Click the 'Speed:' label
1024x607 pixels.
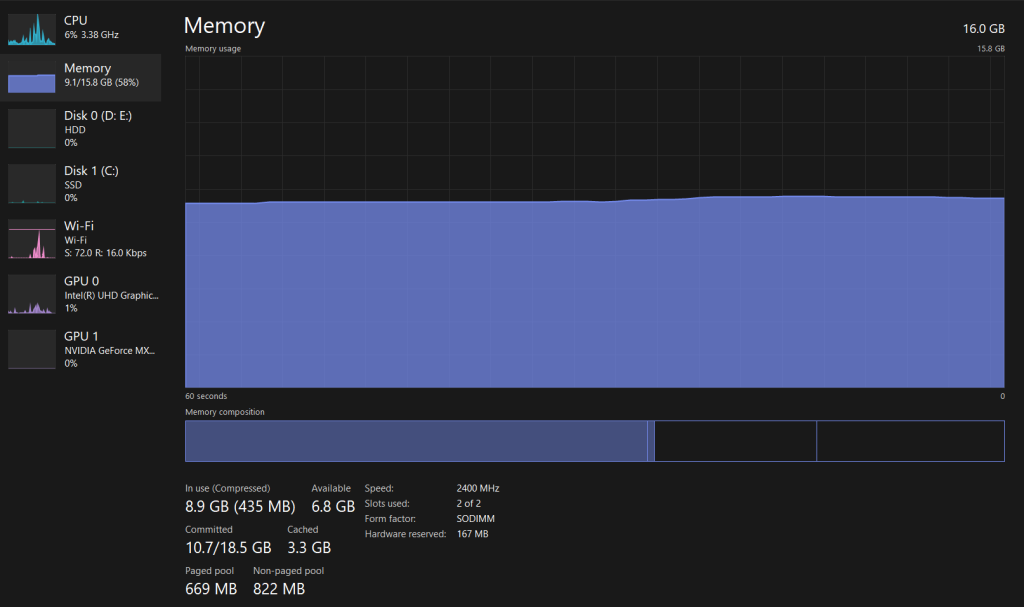(379, 488)
